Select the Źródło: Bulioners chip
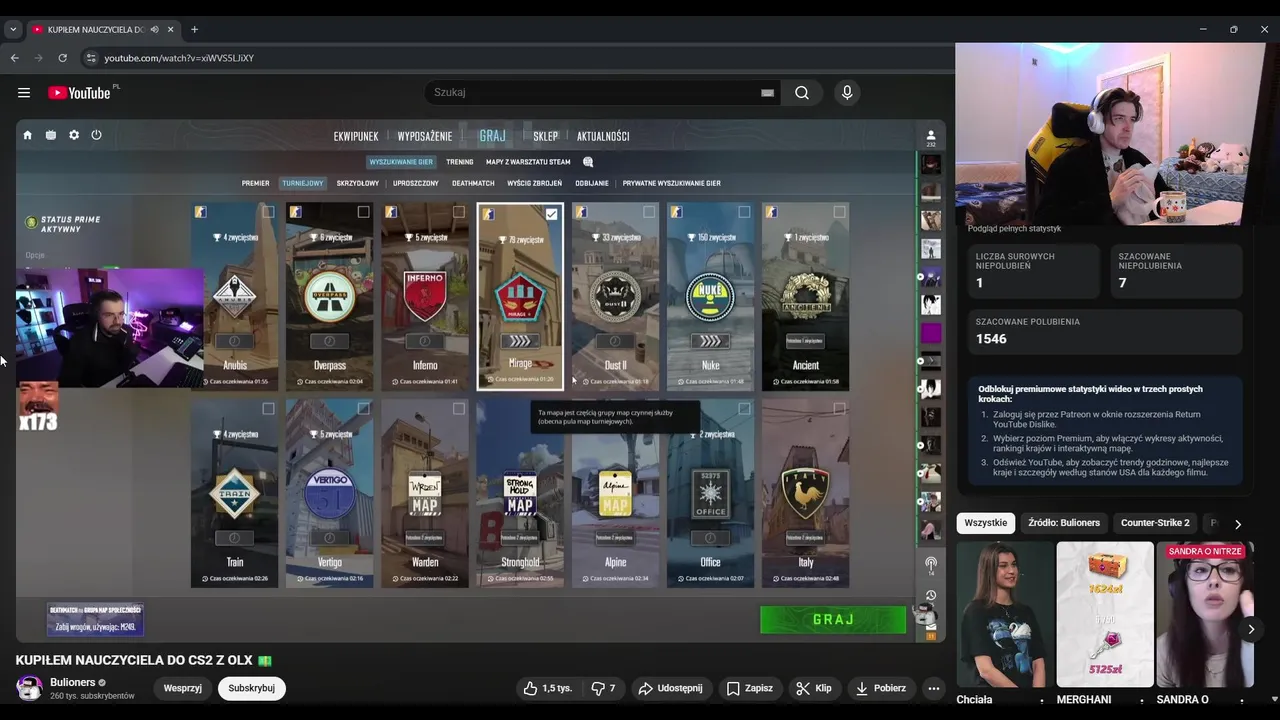Image resolution: width=1280 pixels, height=720 pixels. 1064,523
